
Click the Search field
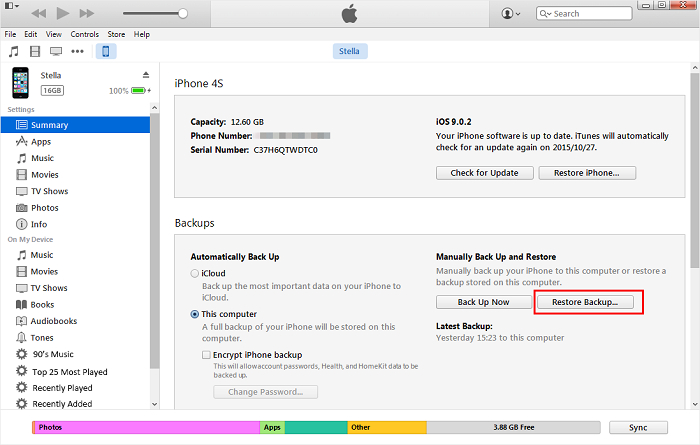click(x=584, y=13)
